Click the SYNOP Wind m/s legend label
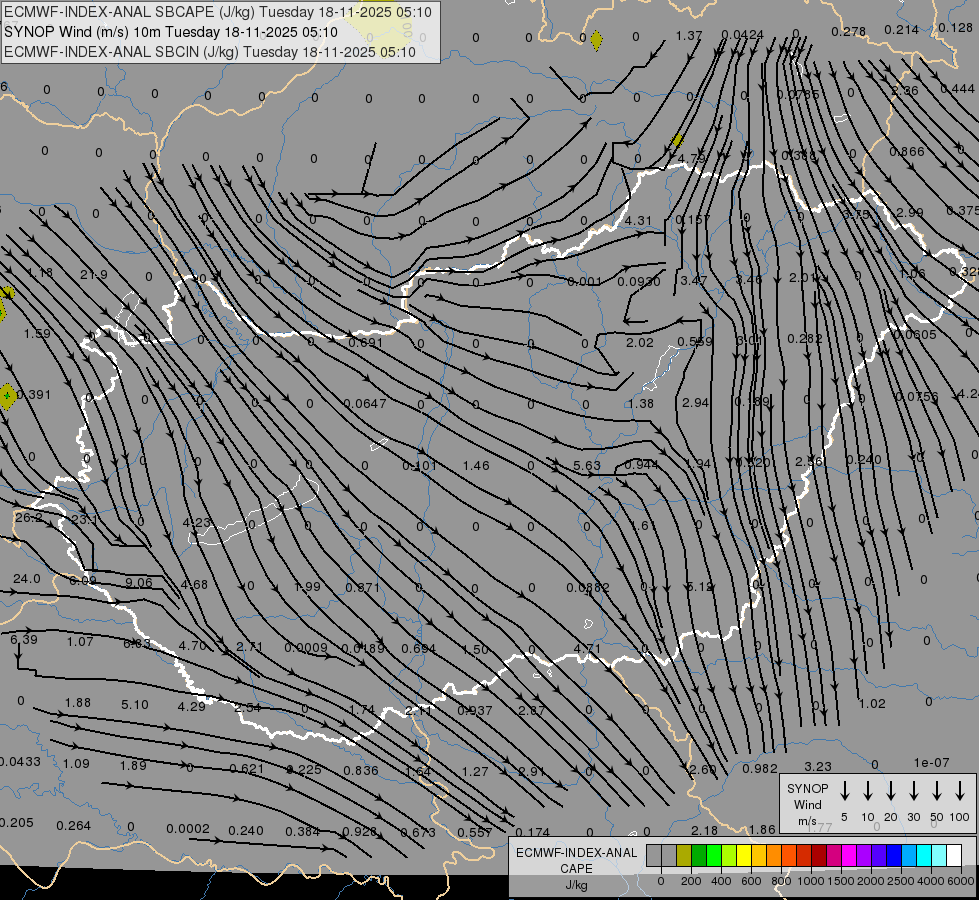This screenshot has height=900, width=979. click(x=808, y=804)
